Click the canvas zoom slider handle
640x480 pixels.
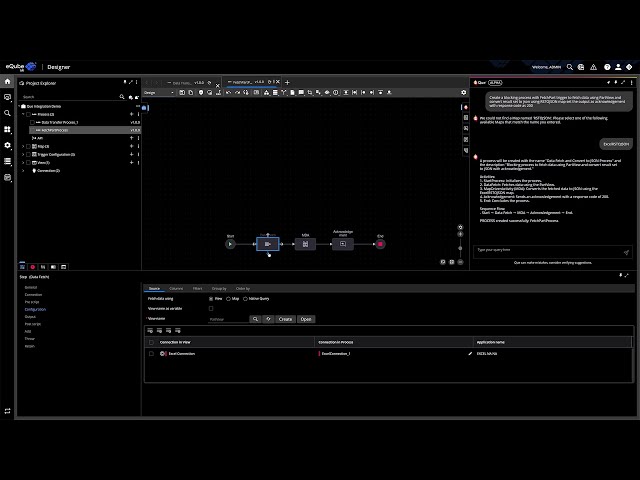[x=460, y=248]
